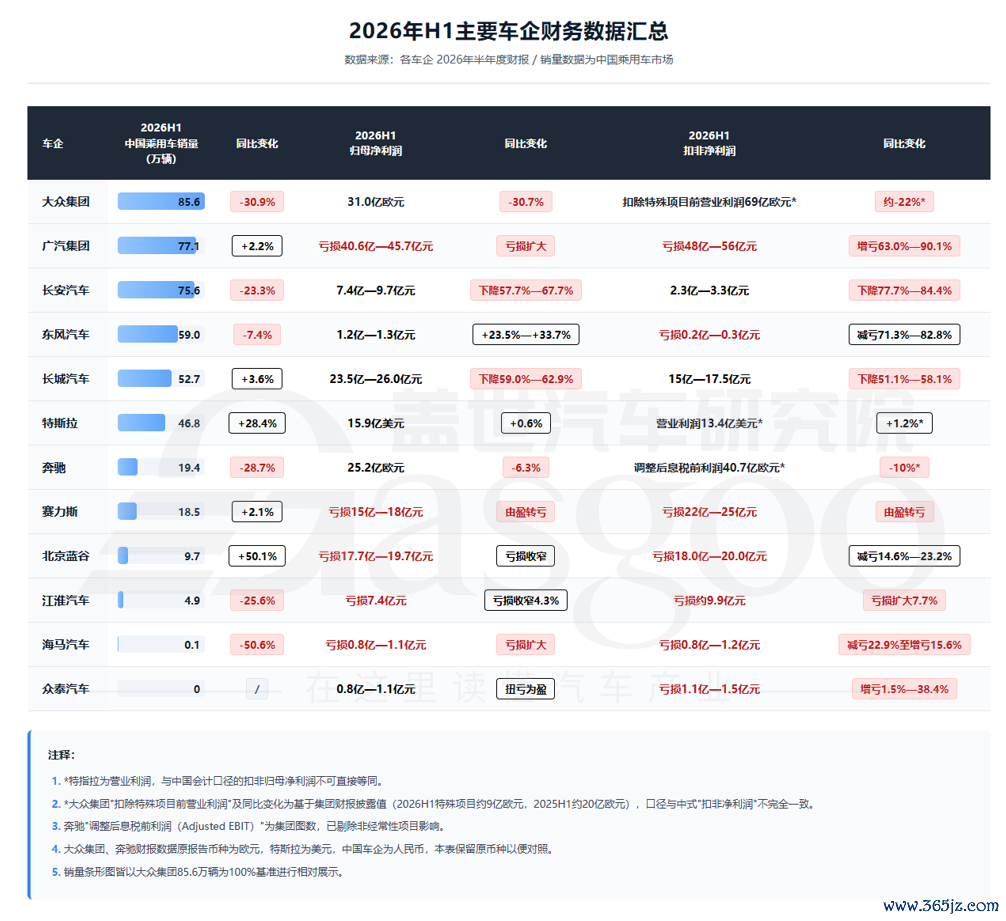The width and height of the screenshot is (1006, 921).
Task: Select the 亏损15亿—18亿元 cell for 赛力斯
Action: point(375,512)
